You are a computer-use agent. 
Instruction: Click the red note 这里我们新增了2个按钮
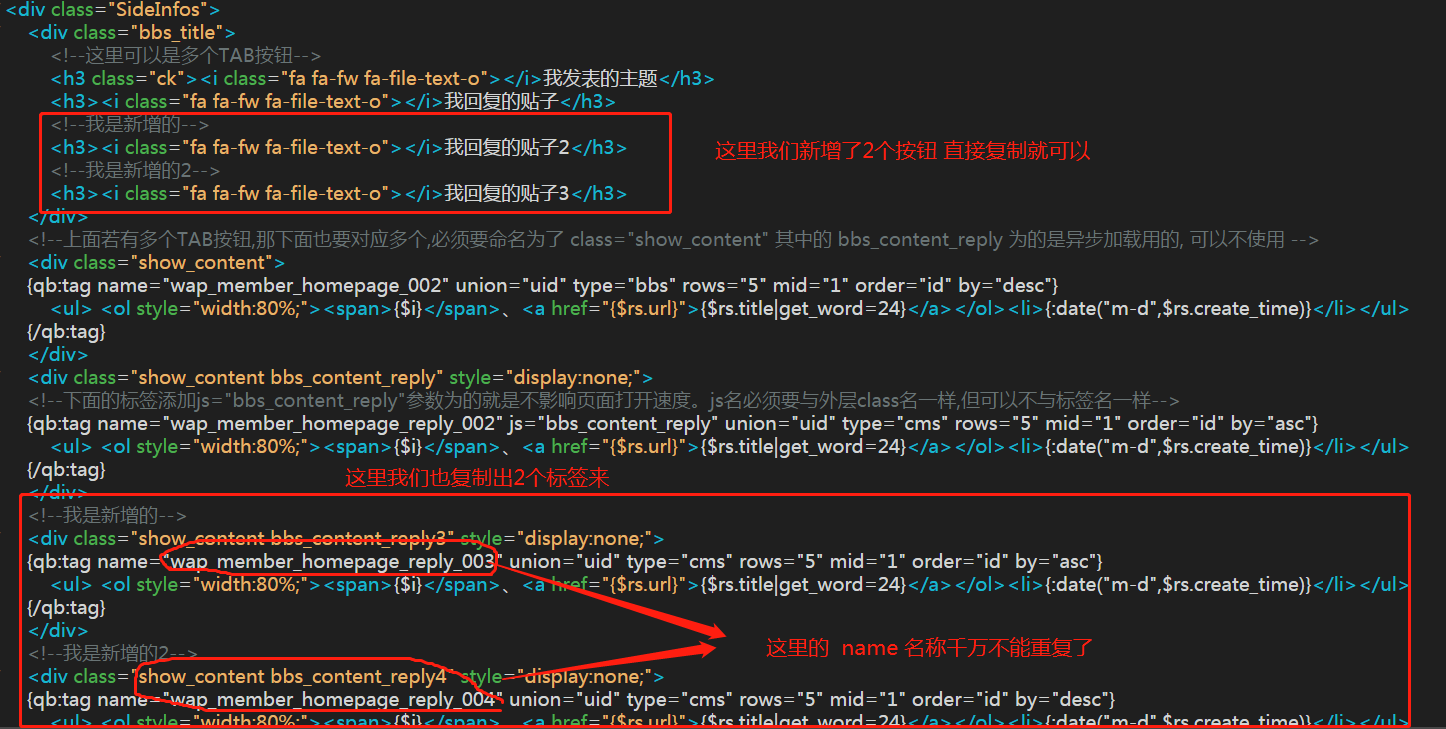point(902,151)
